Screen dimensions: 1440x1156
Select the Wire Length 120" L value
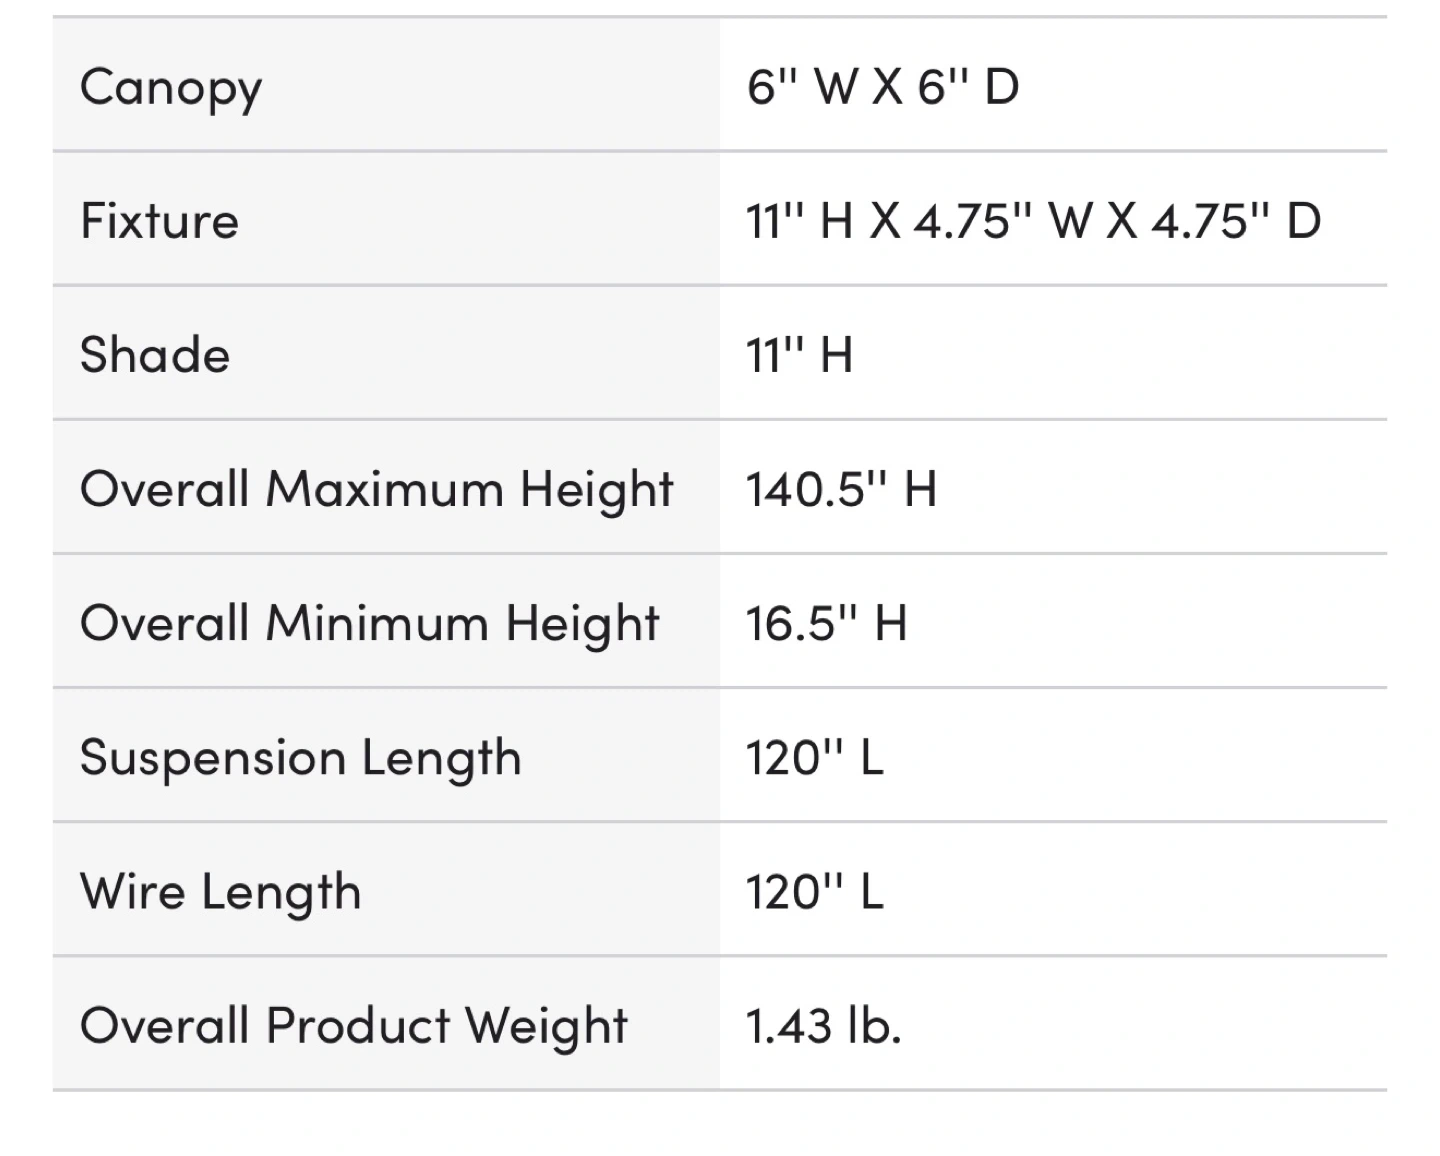coord(814,892)
